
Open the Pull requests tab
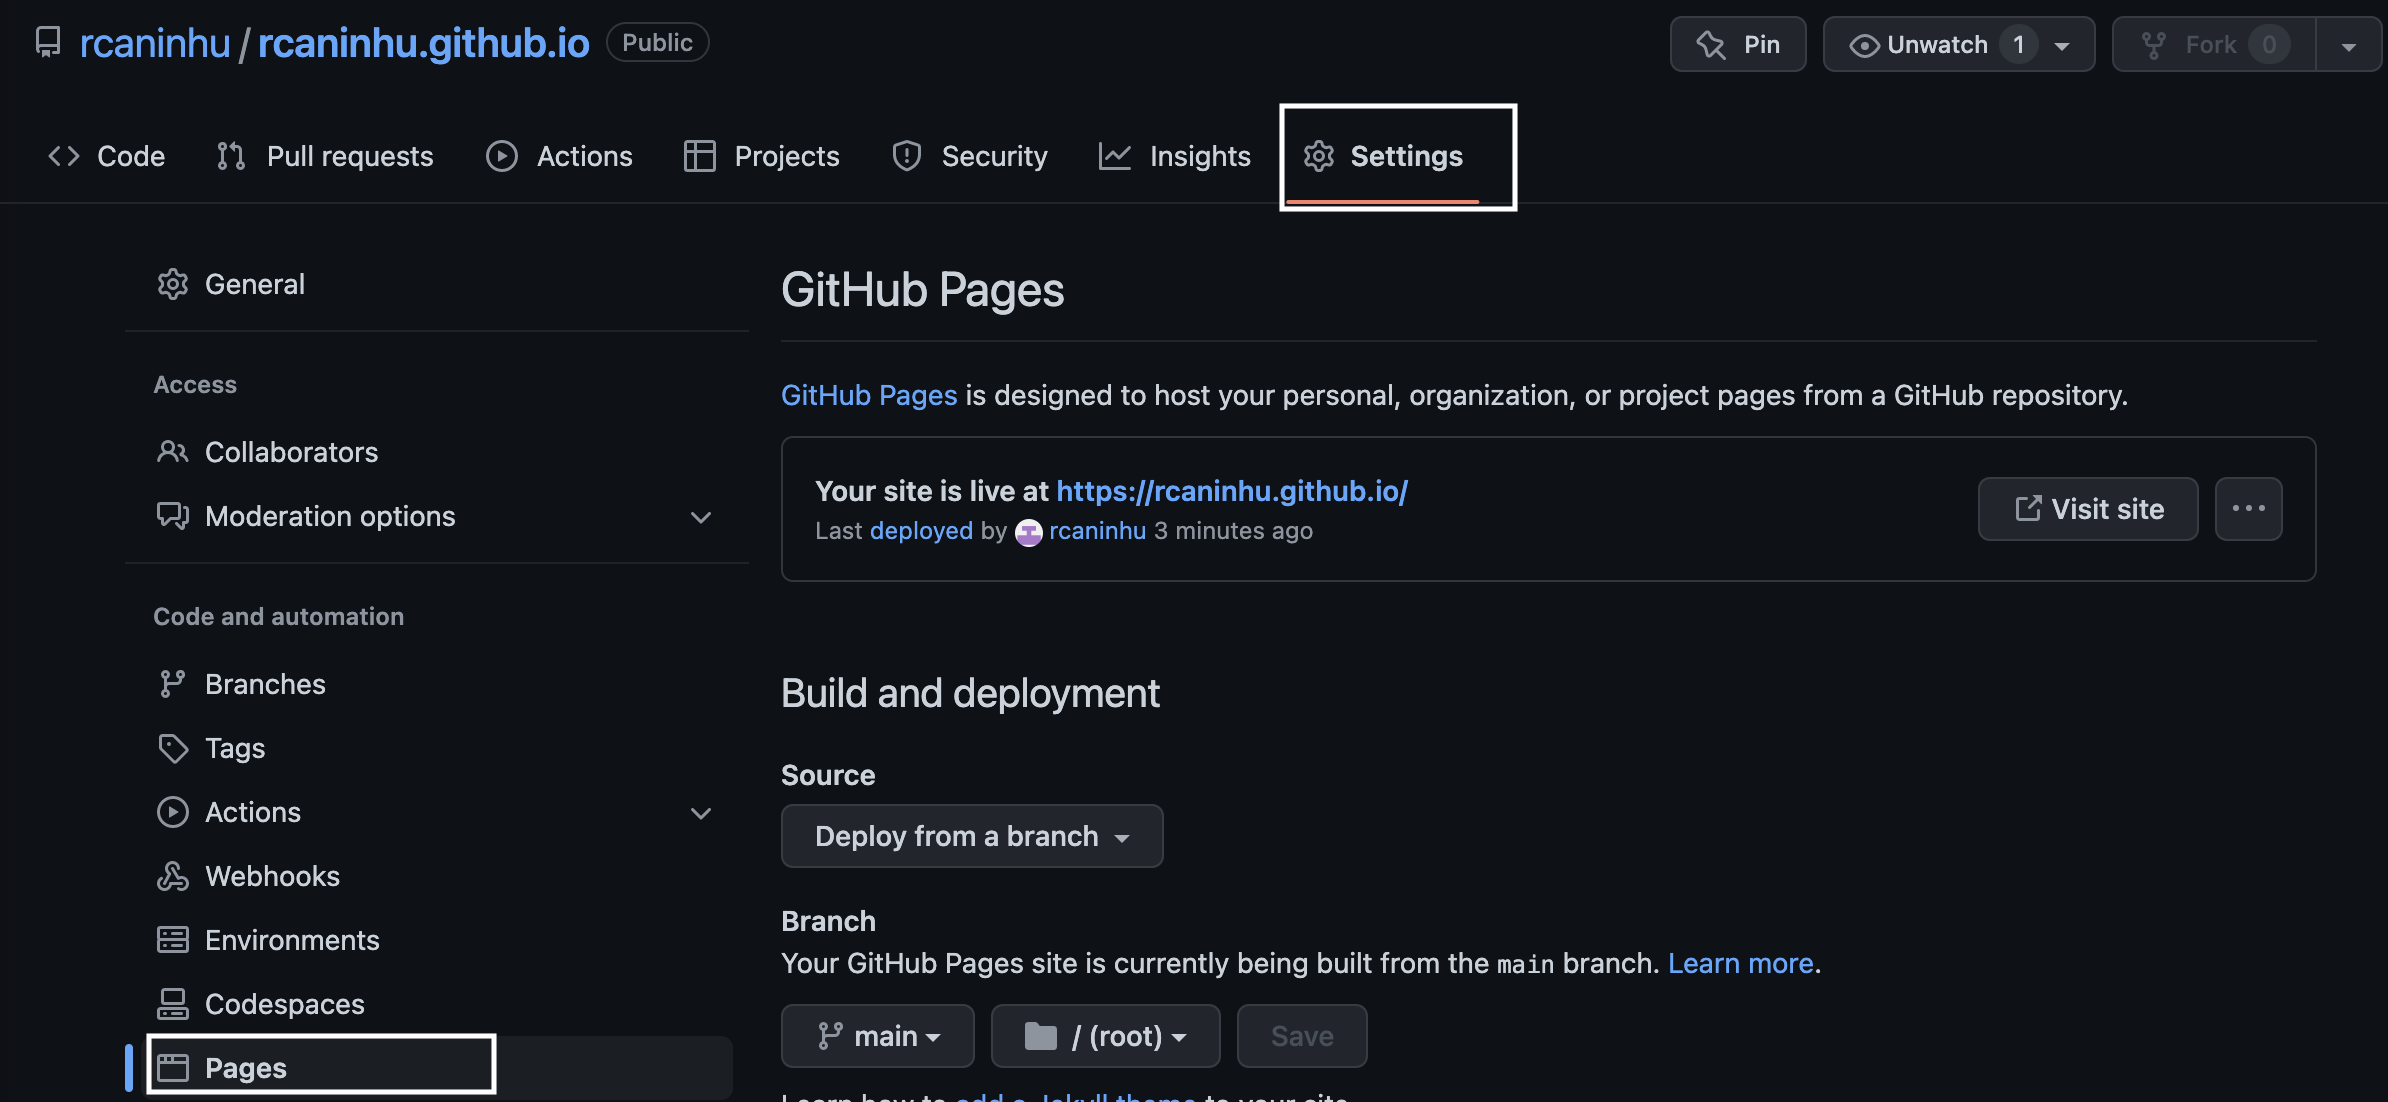325,156
